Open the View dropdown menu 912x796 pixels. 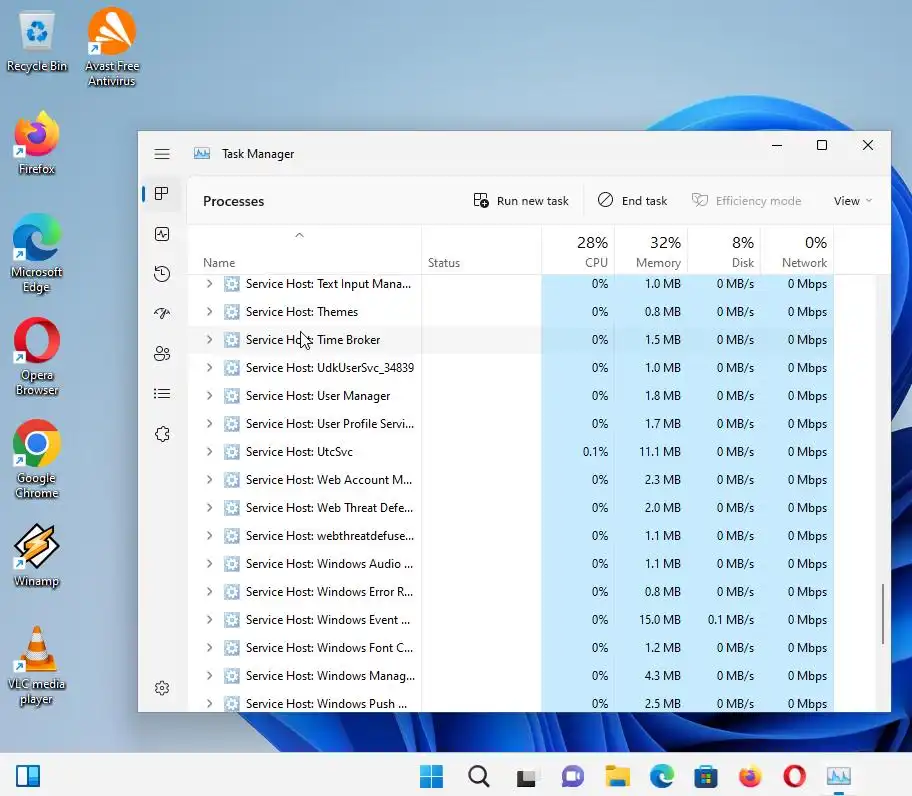click(853, 201)
